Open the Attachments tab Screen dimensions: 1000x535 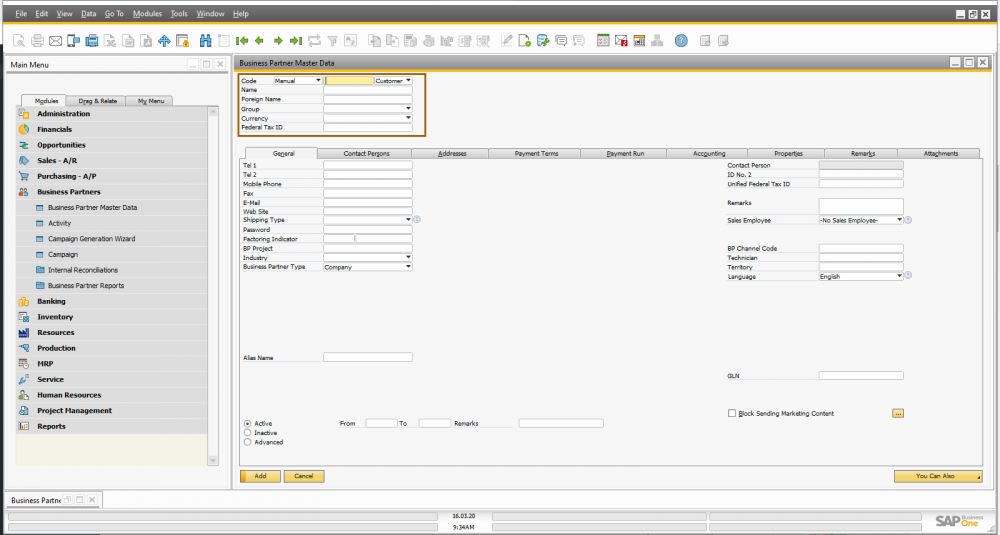[x=941, y=154]
